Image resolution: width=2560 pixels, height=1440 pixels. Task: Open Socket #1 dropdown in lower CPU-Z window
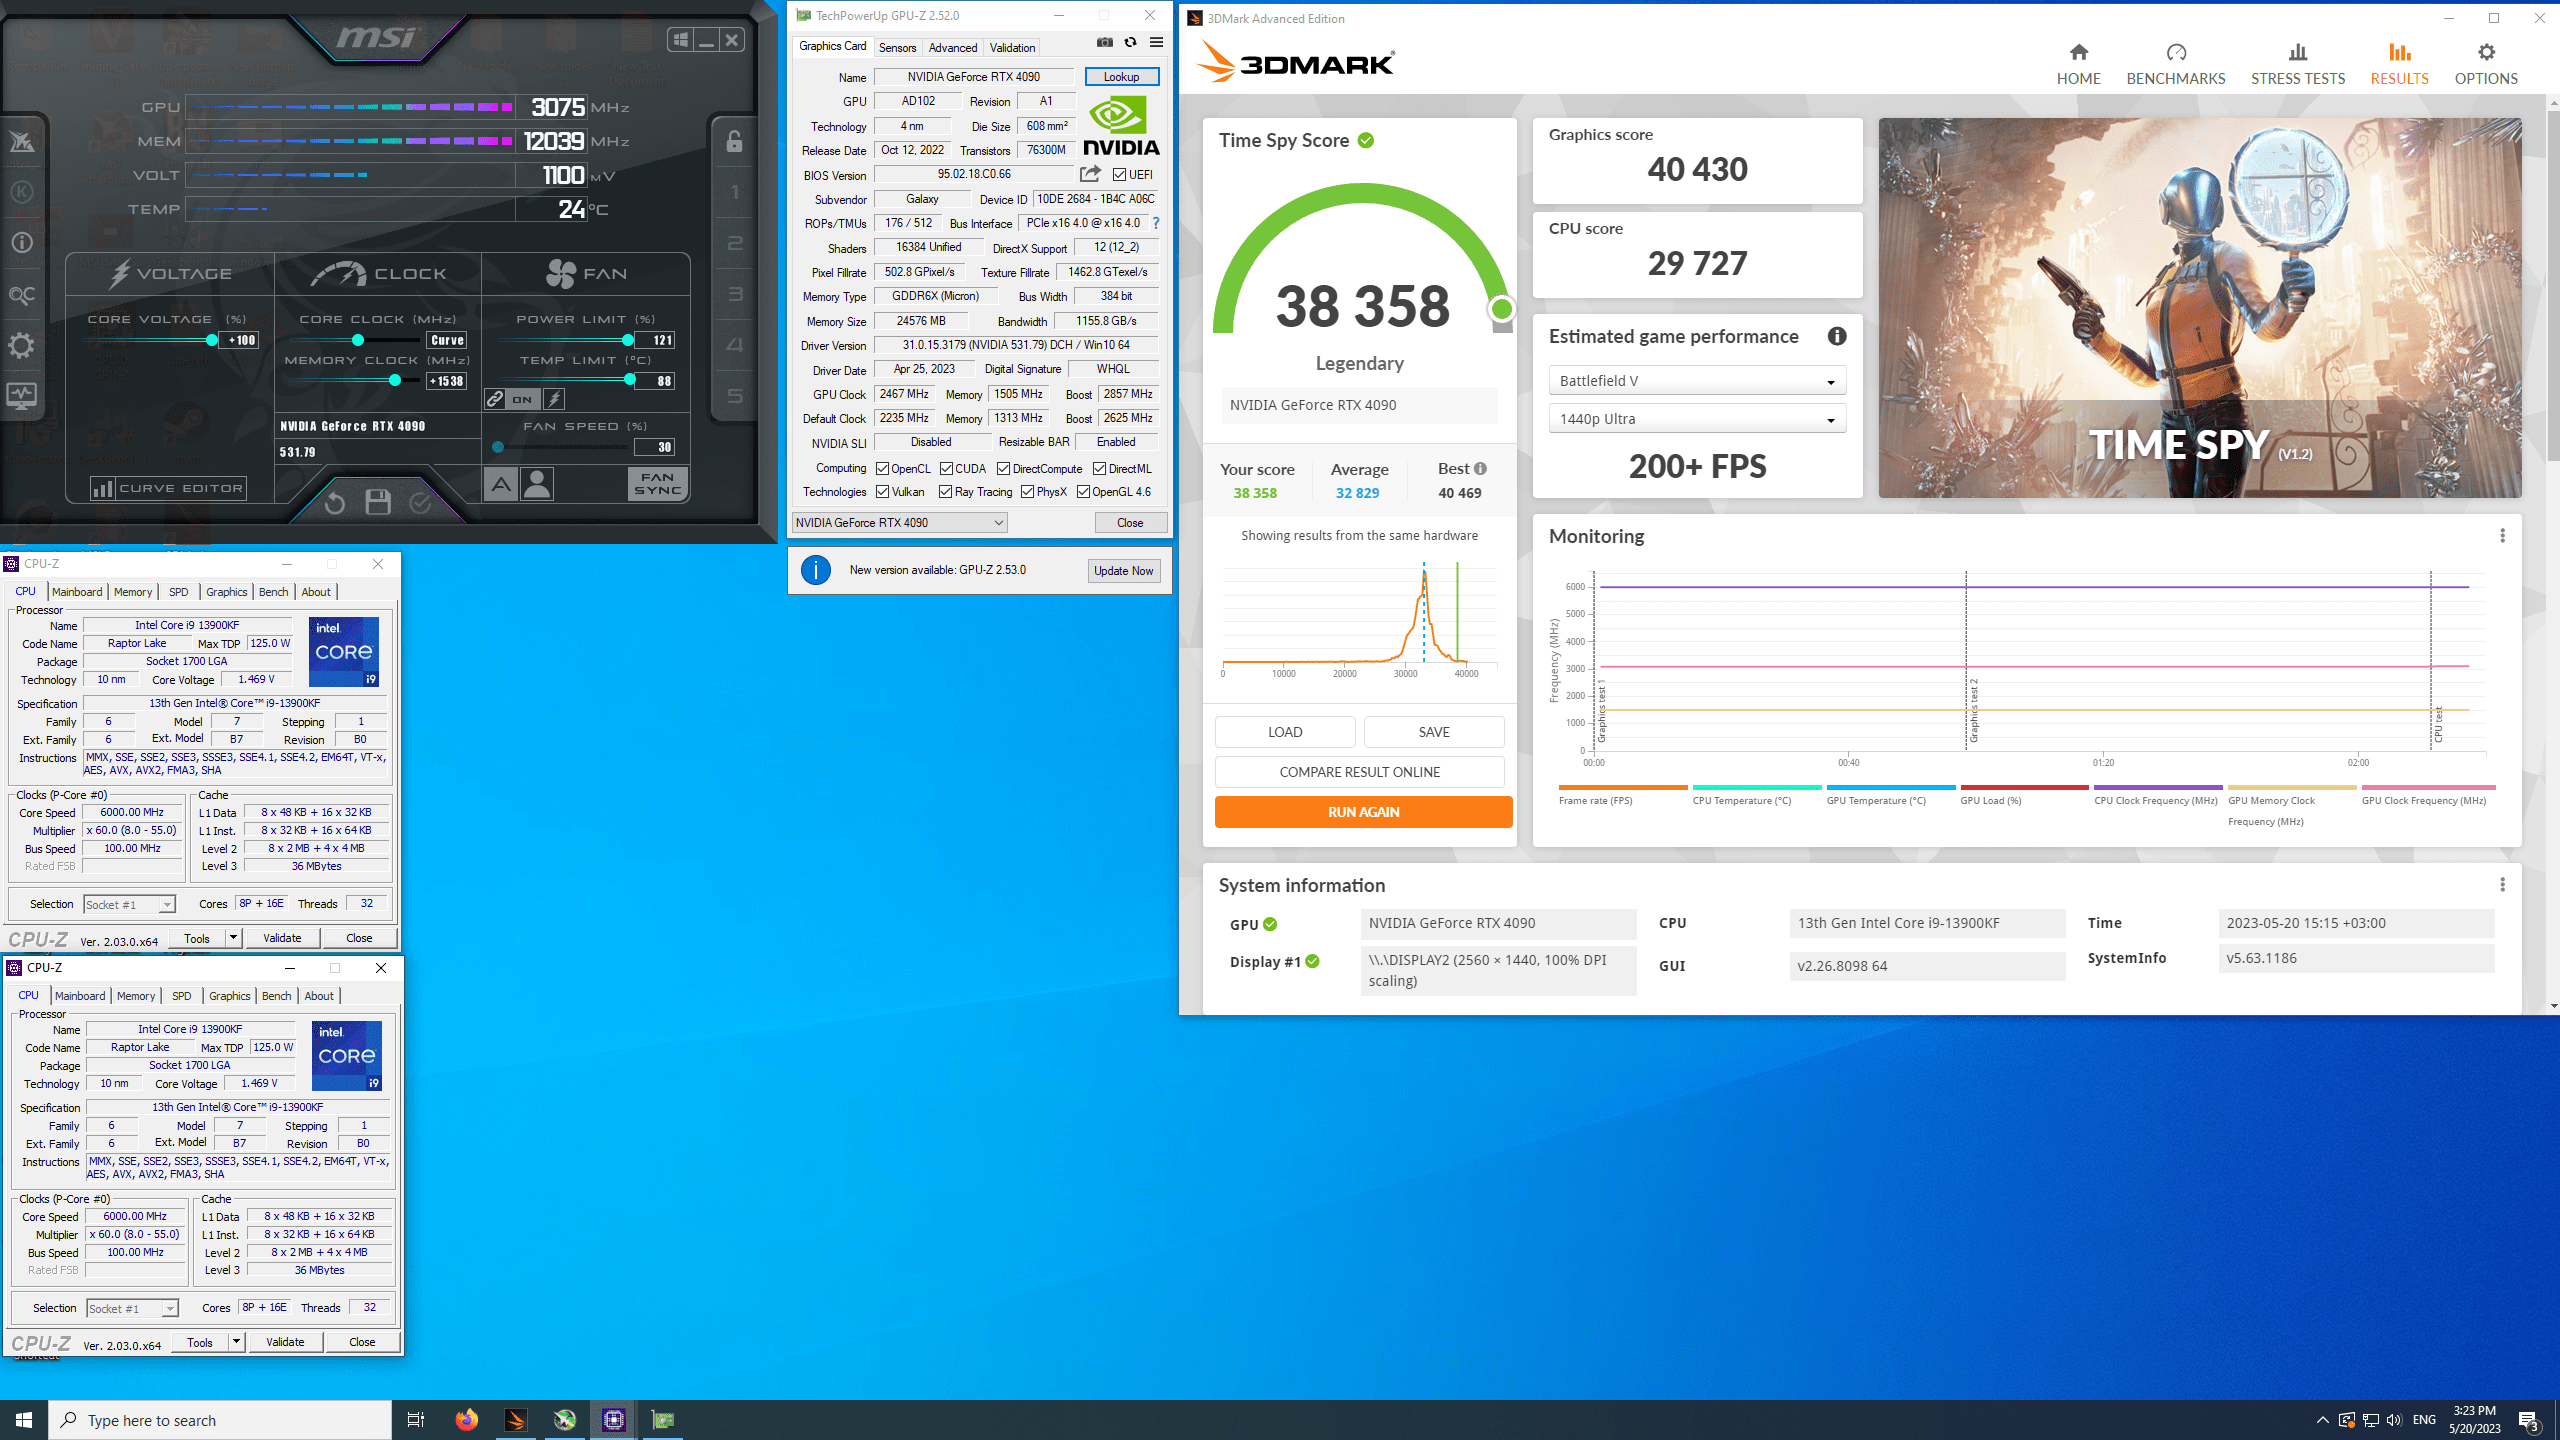(x=132, y=1308)
